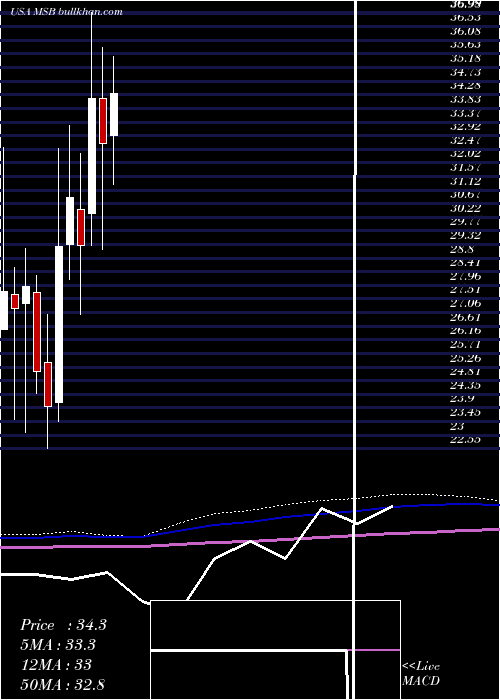Click the '12MA : 33' label
500x700 pixels.
click(56, 665)
